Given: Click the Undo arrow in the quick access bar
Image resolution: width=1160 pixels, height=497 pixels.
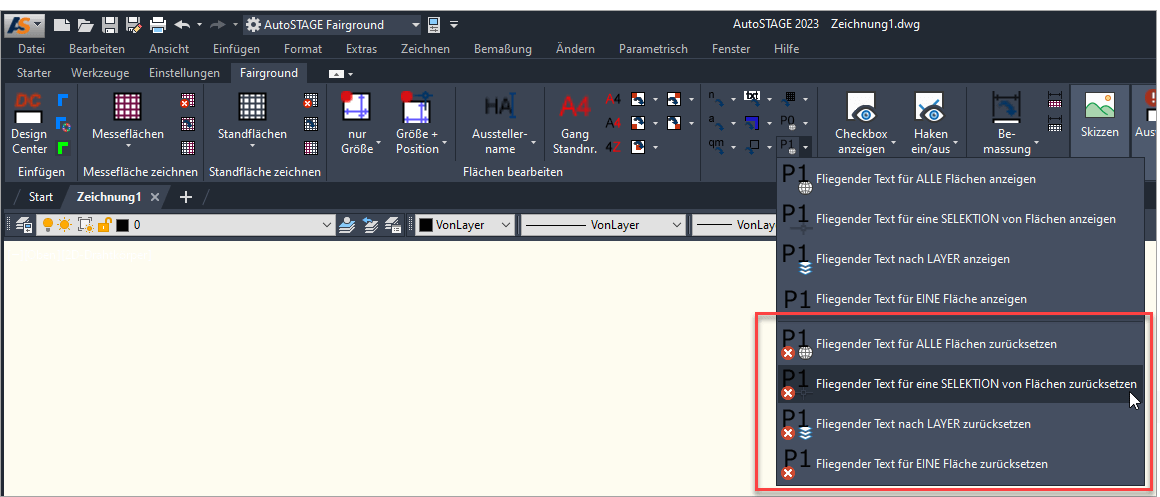Looking at the screenshot, I should click(182, 24).
